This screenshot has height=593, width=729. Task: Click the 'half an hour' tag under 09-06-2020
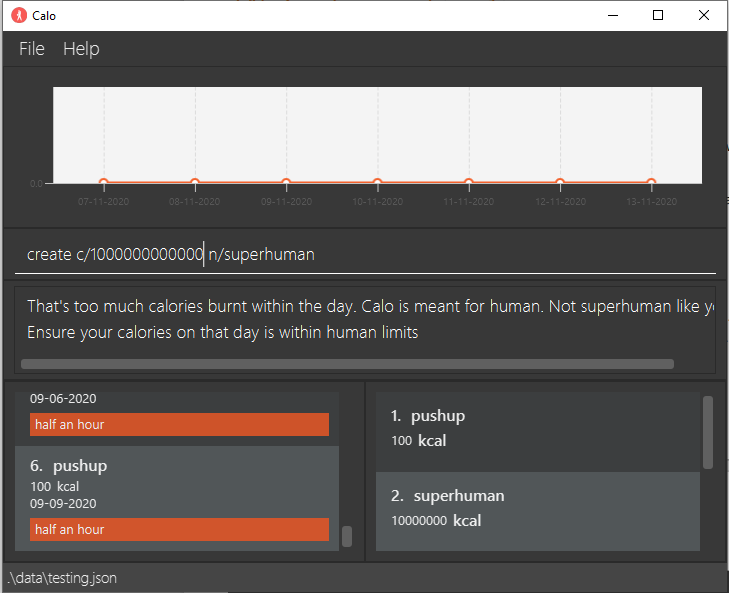tap(179, 424)
